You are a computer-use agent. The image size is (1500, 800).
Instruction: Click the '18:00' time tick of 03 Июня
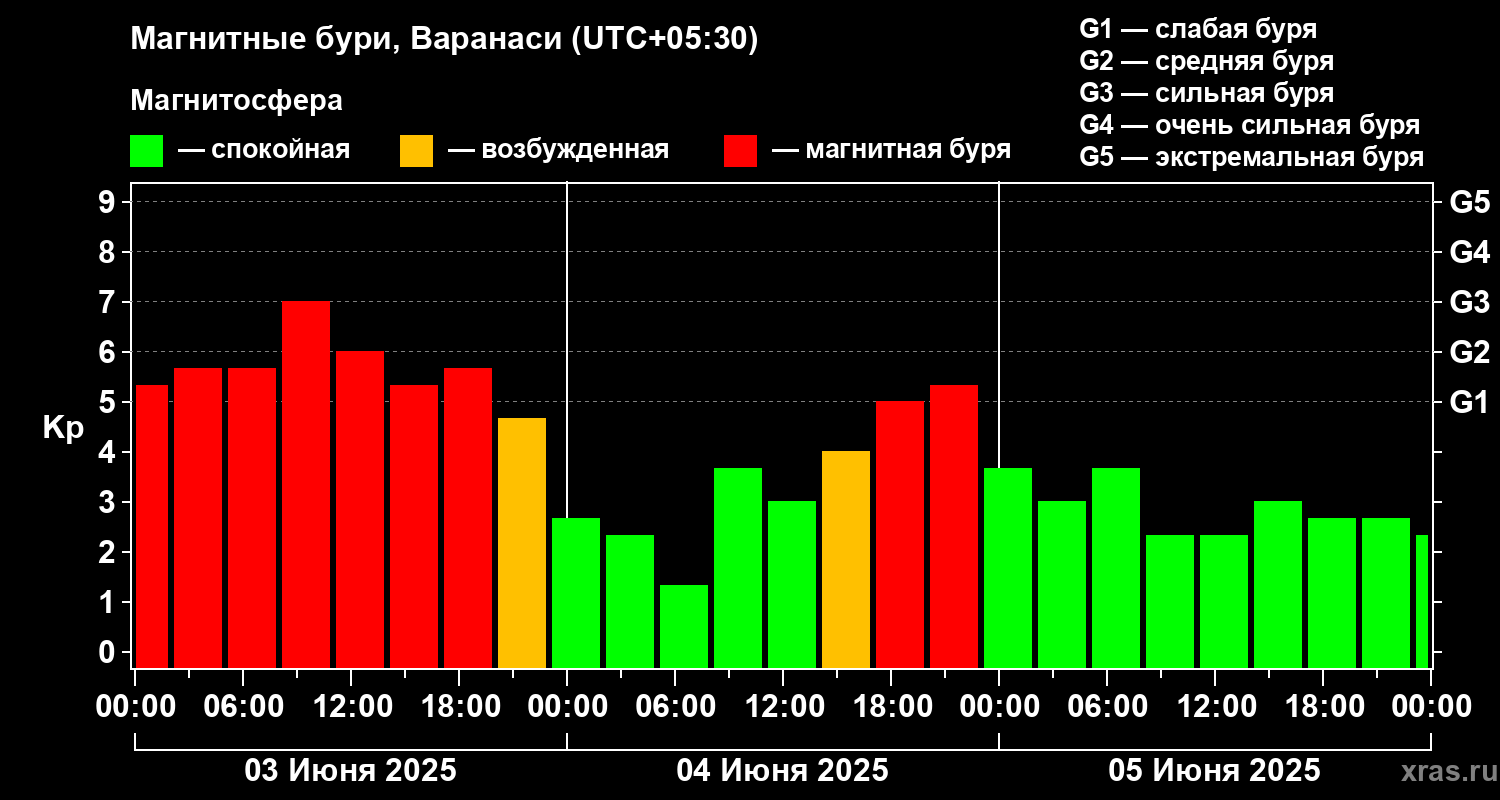point(459,707)
